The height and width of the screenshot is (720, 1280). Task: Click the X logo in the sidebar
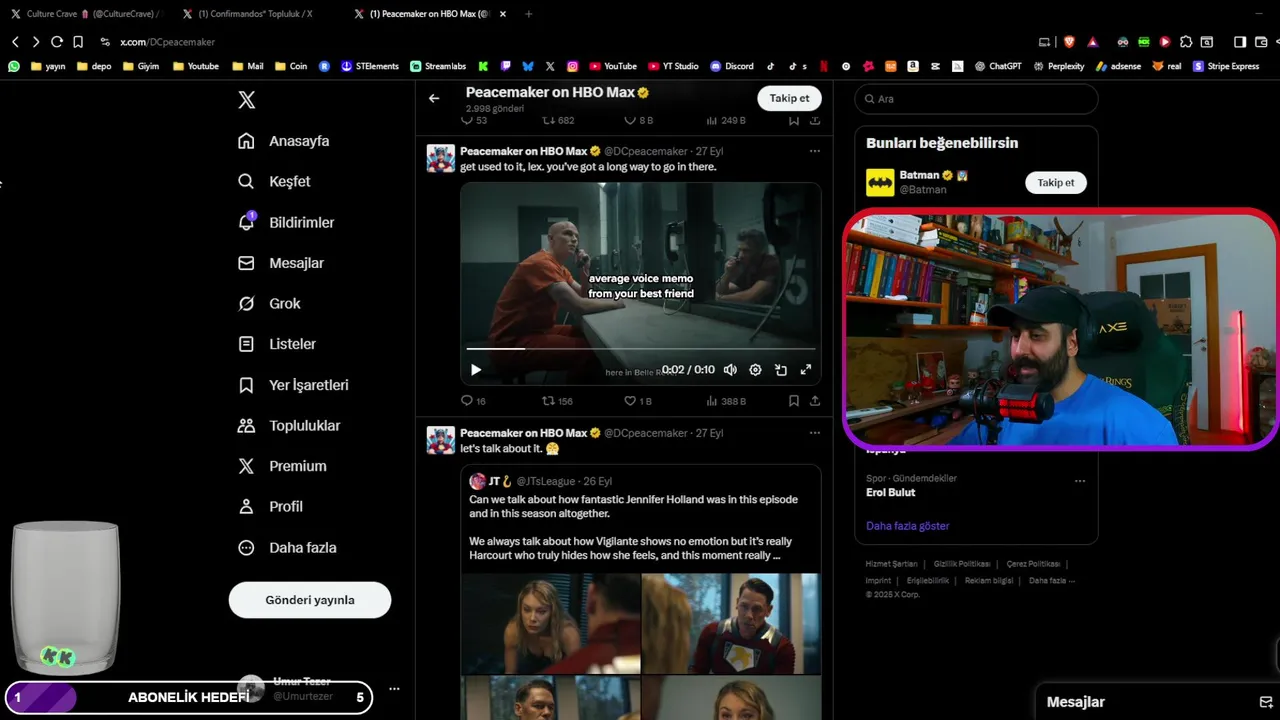[246, 100]
